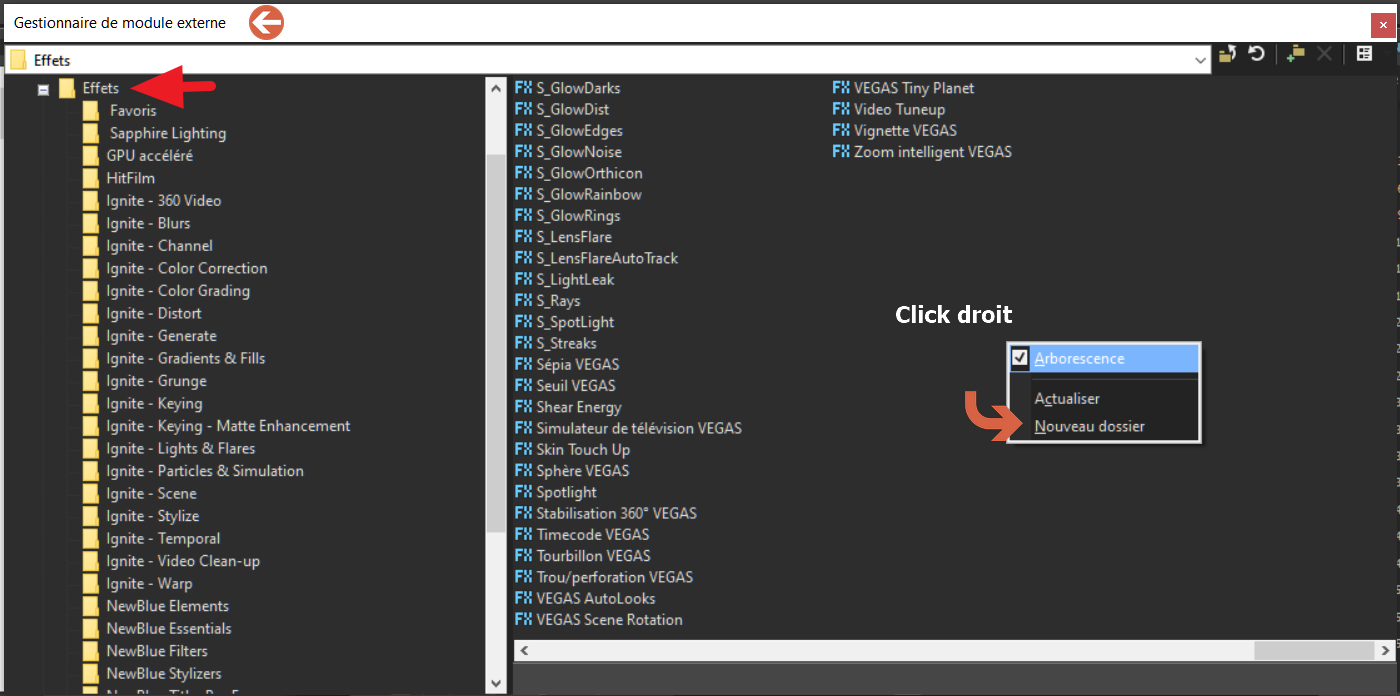Click the folder icon next to Favoris
1400x696 pixels.
coord(91,111)
